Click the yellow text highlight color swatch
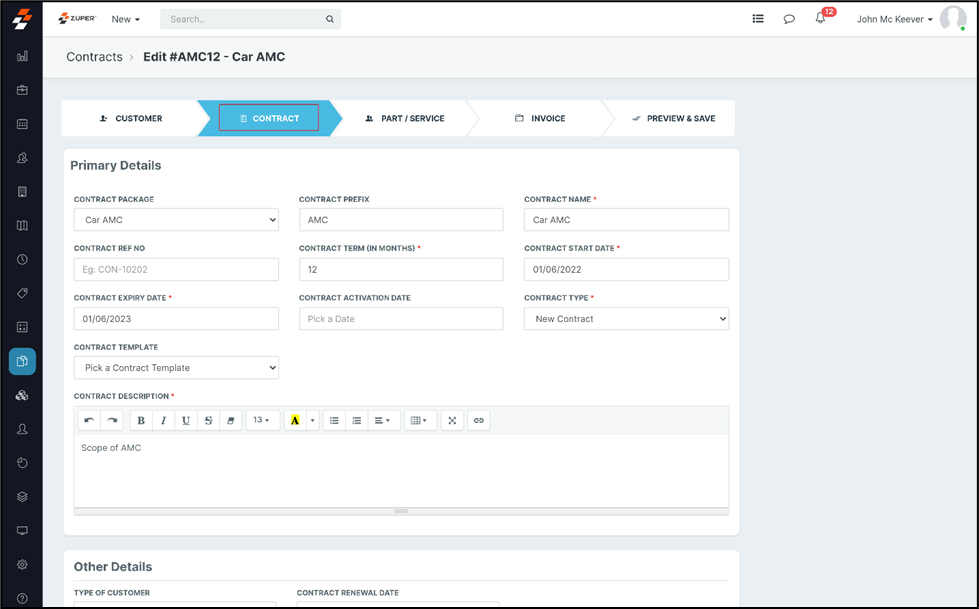The height and width of the screenshot is (609, 979). (x=295, y=420)
